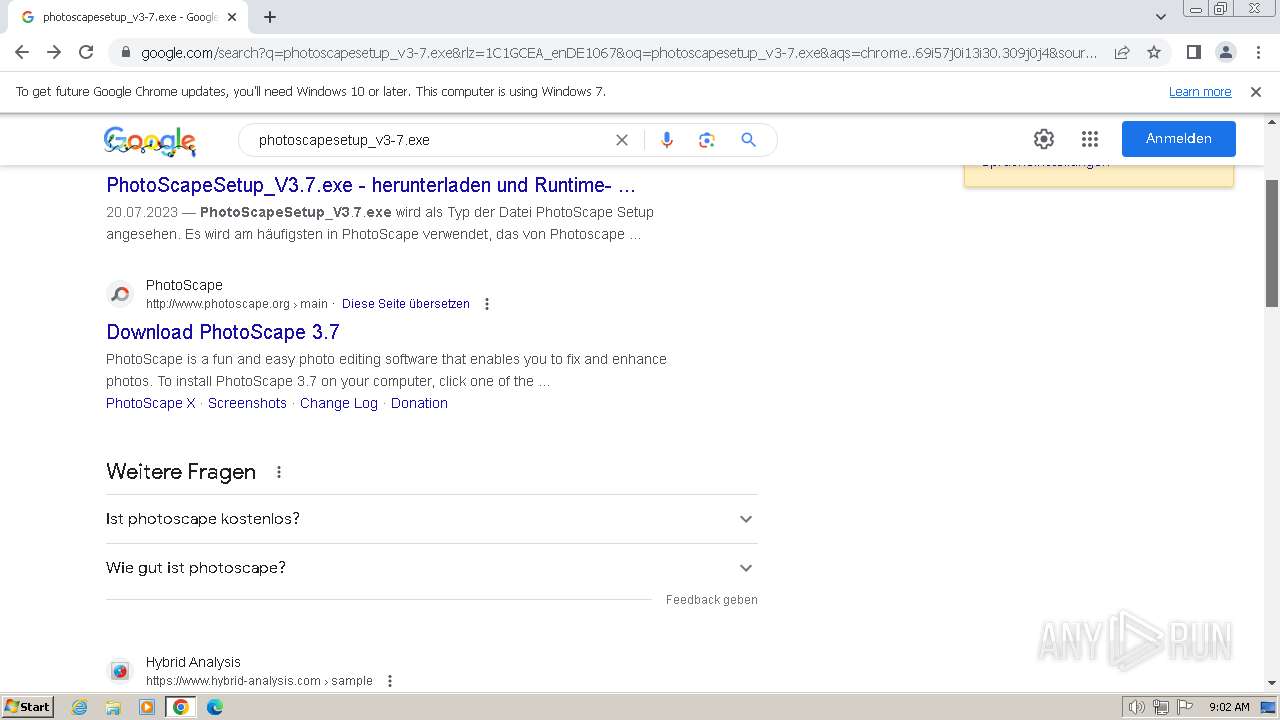The width and height of the screenshot is (1280, 720).
Task: Open a new browser tab
Action: click(x=270, y=17)
